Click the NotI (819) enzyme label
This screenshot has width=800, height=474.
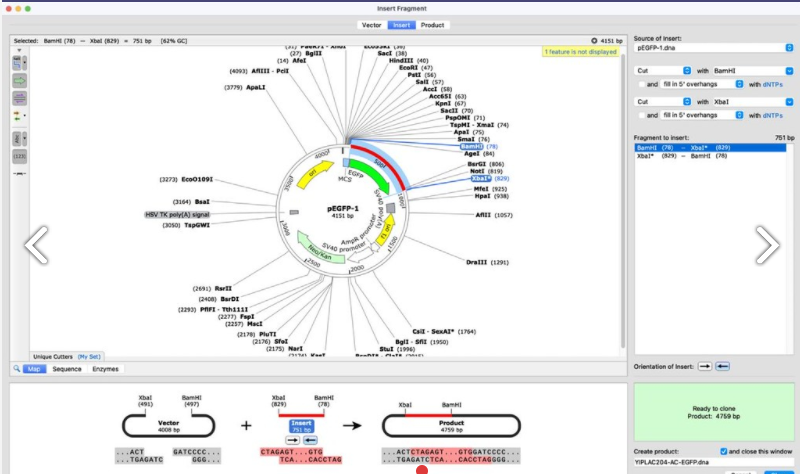pyautogui.click(x=486, y=171)
